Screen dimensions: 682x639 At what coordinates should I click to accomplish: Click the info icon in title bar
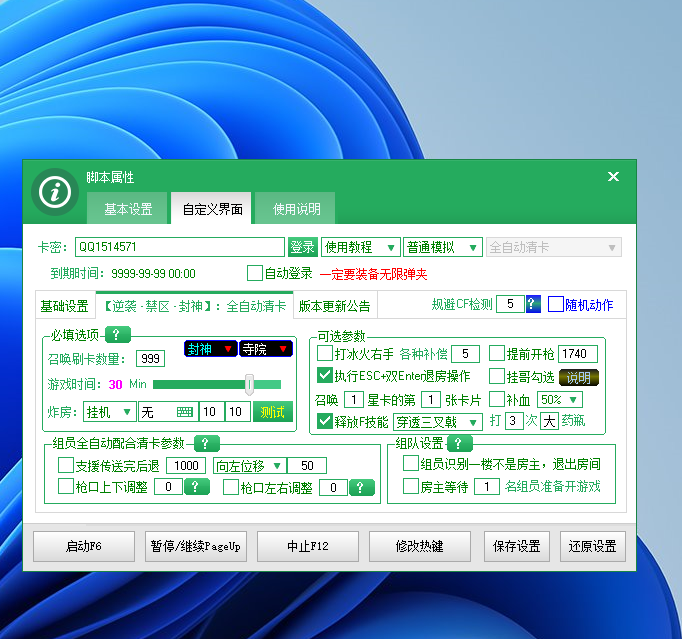click(x=54, y=191)
